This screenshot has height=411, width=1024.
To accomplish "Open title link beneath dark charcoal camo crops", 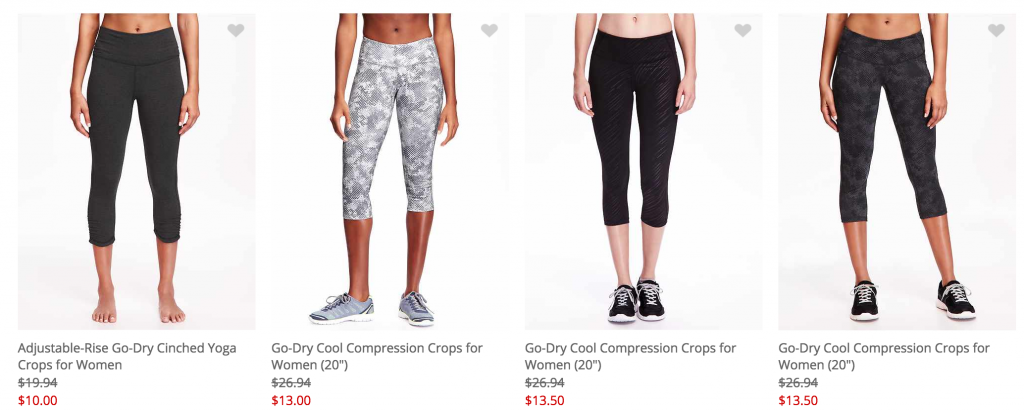I will (884, 356).
